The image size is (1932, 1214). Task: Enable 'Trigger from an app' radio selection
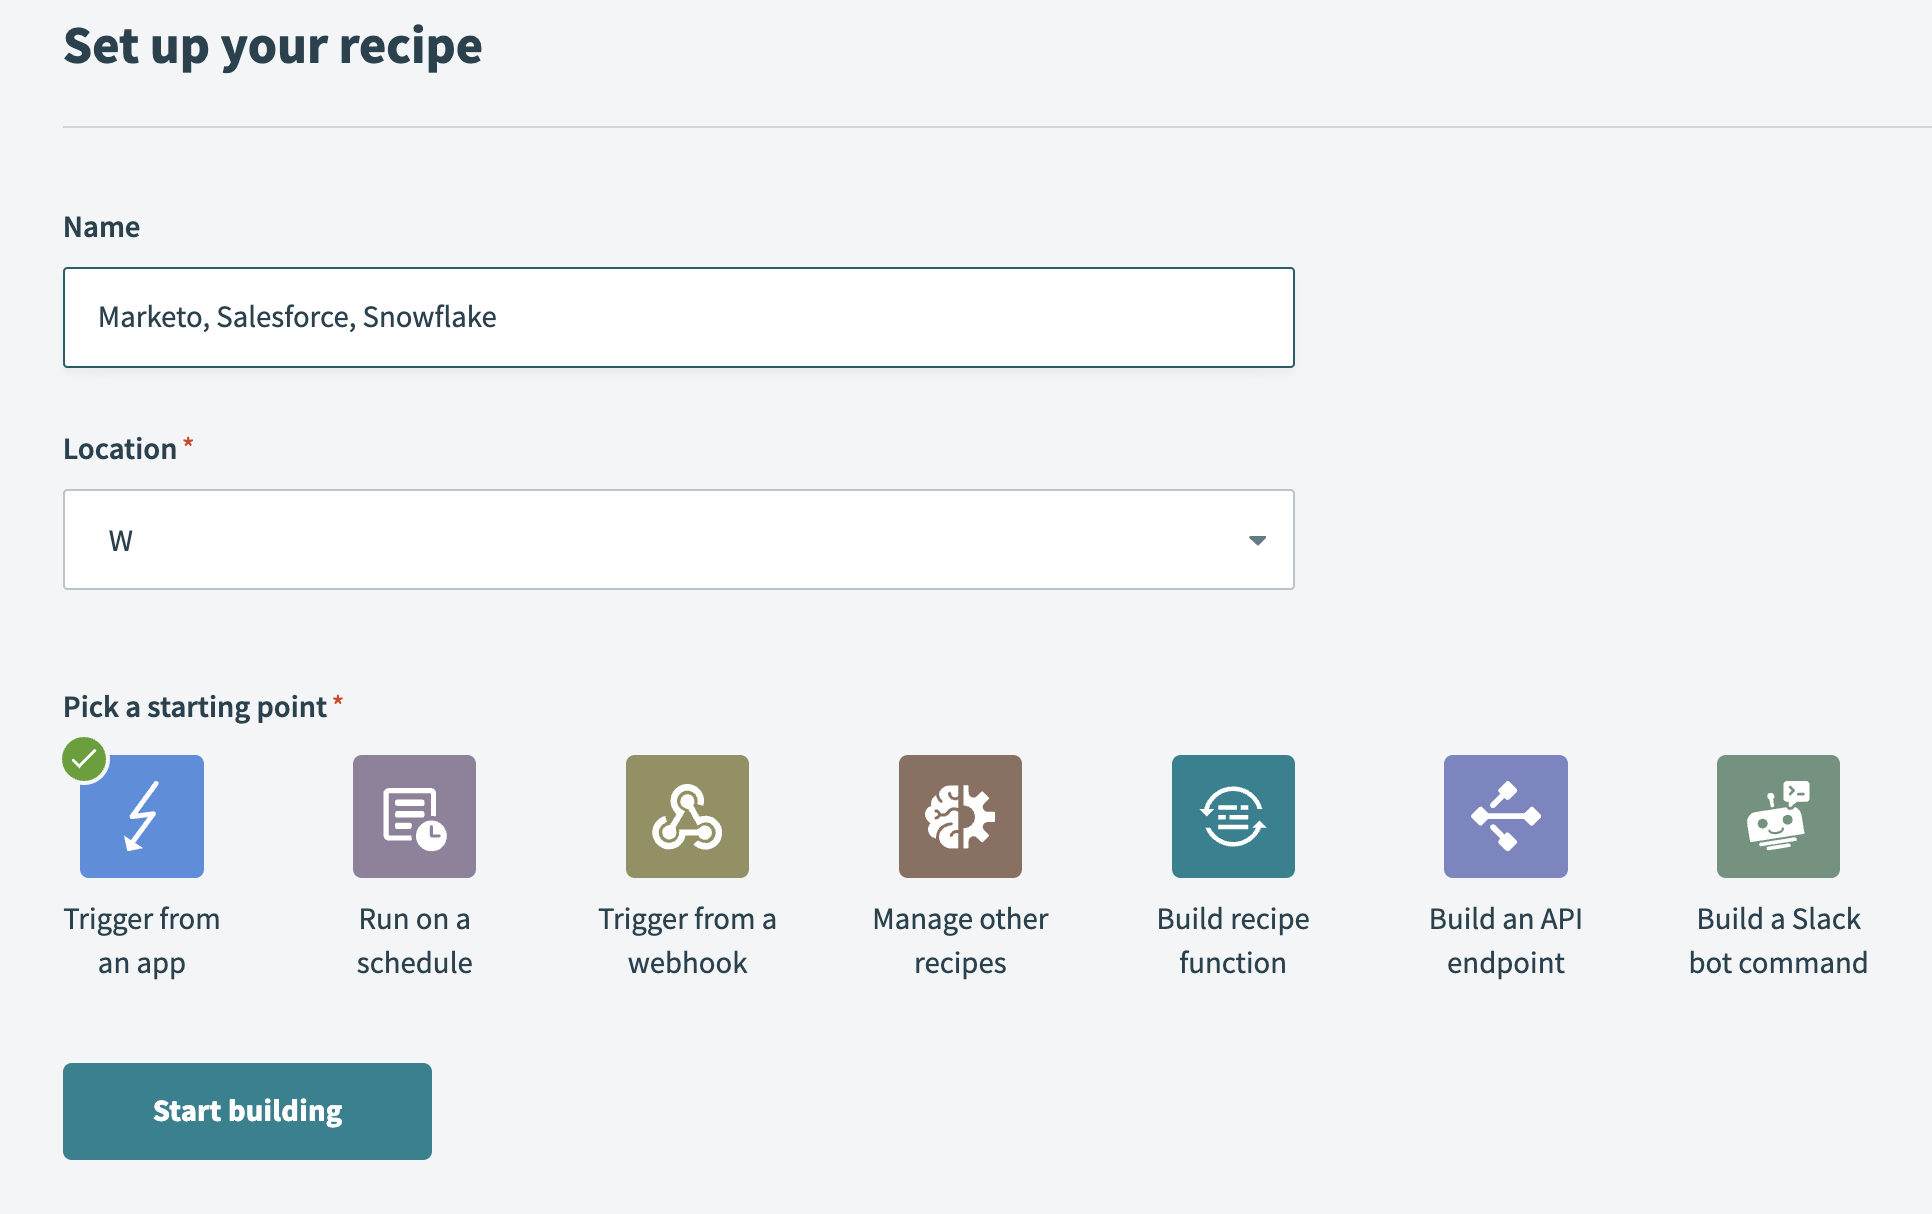click(143, 817)
